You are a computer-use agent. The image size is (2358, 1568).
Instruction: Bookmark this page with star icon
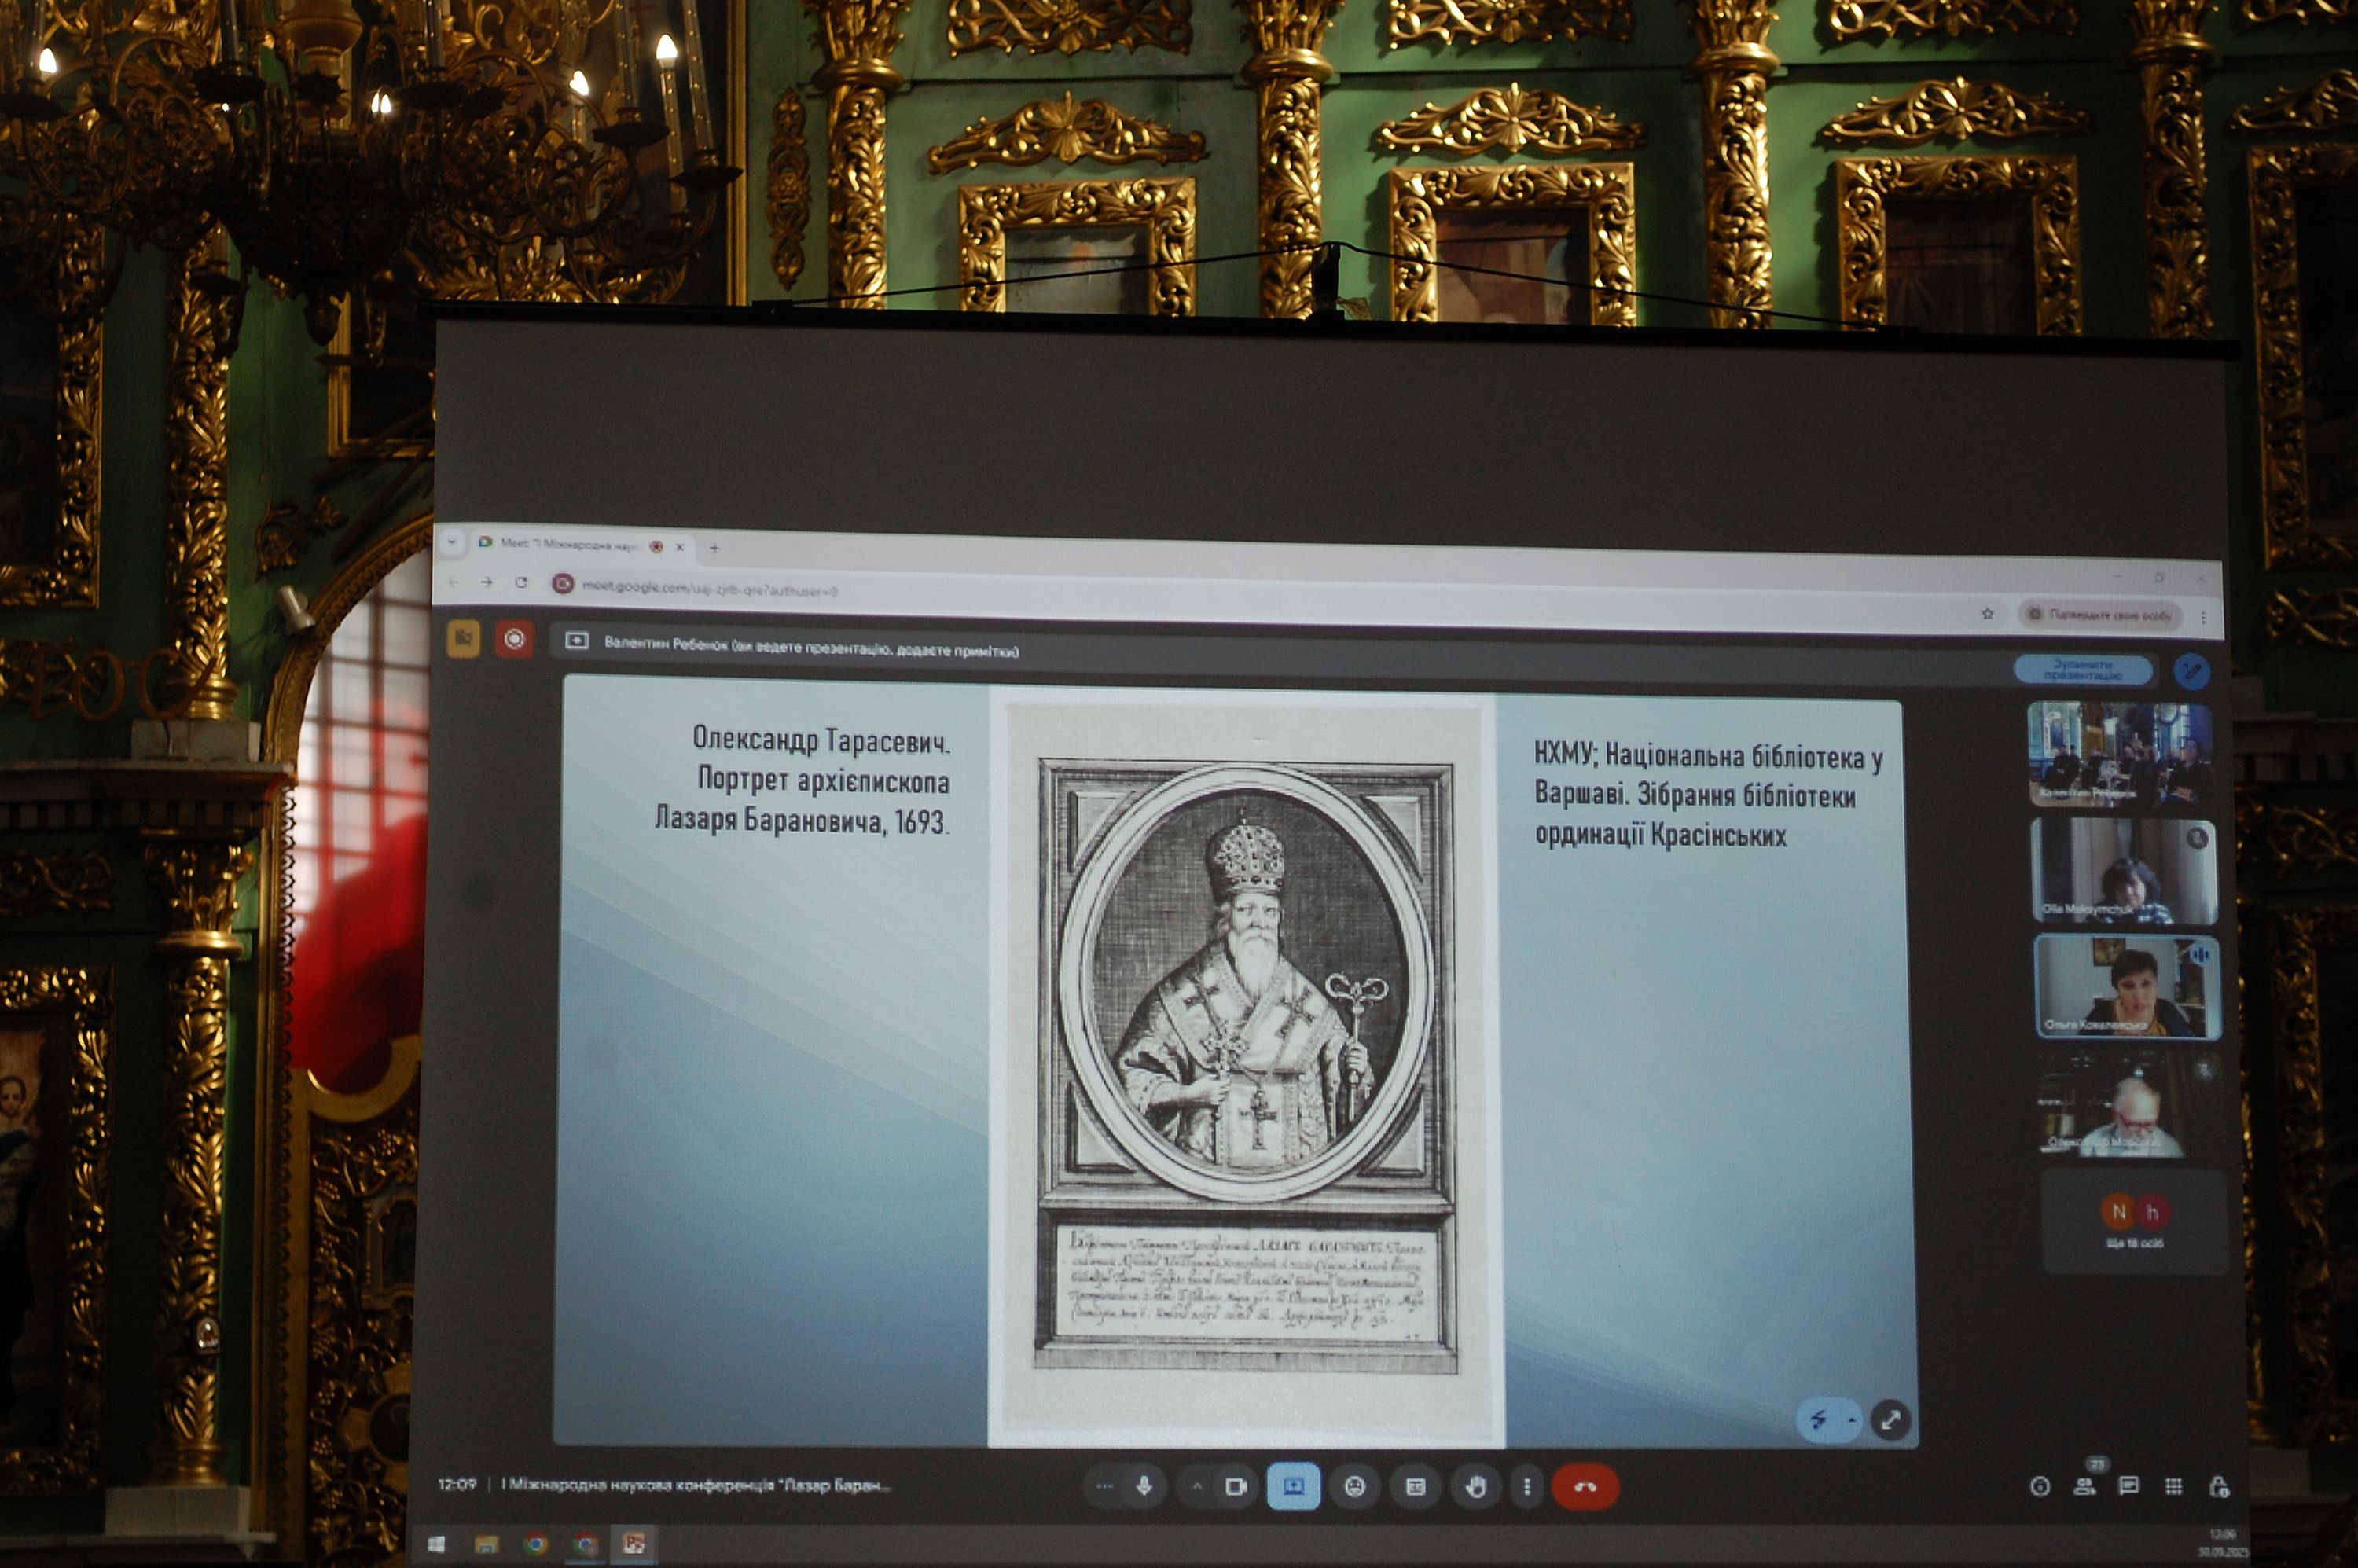(1988, 613)
